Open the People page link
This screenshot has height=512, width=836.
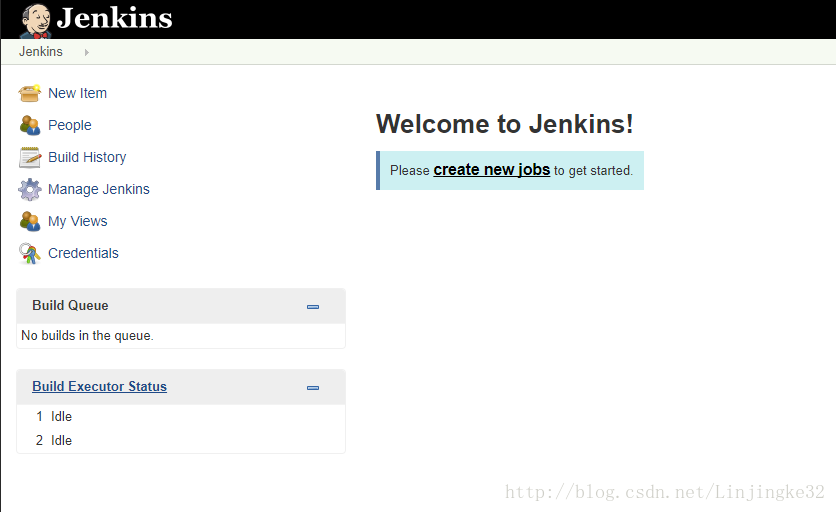click(x=70, y=125)
